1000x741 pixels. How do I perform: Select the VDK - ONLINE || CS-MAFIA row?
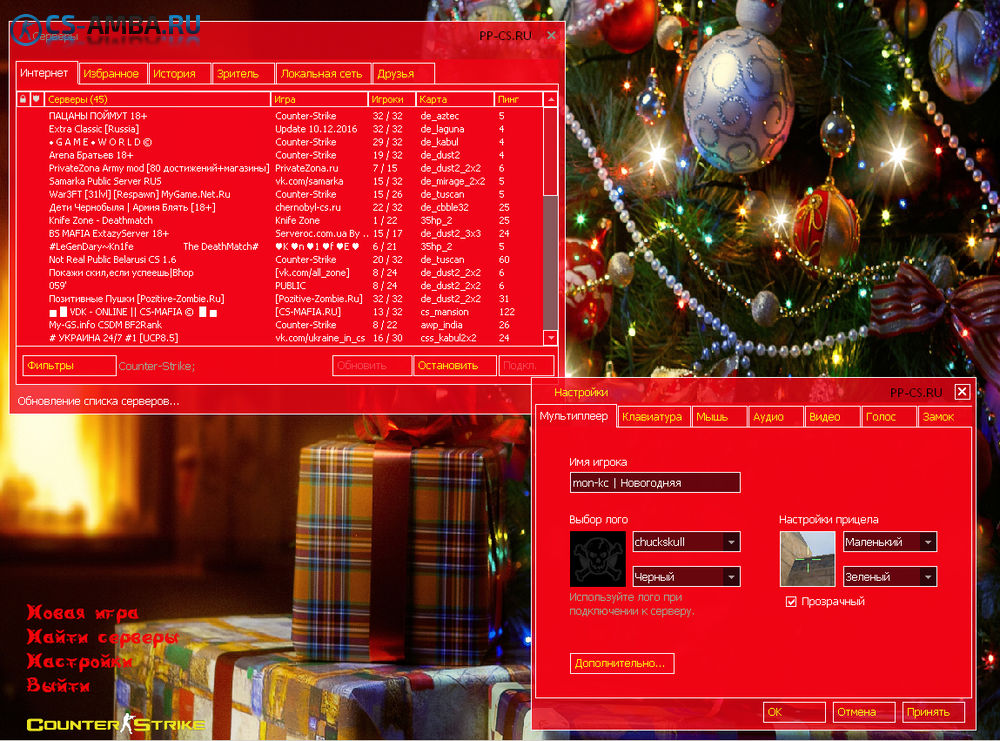280,312
